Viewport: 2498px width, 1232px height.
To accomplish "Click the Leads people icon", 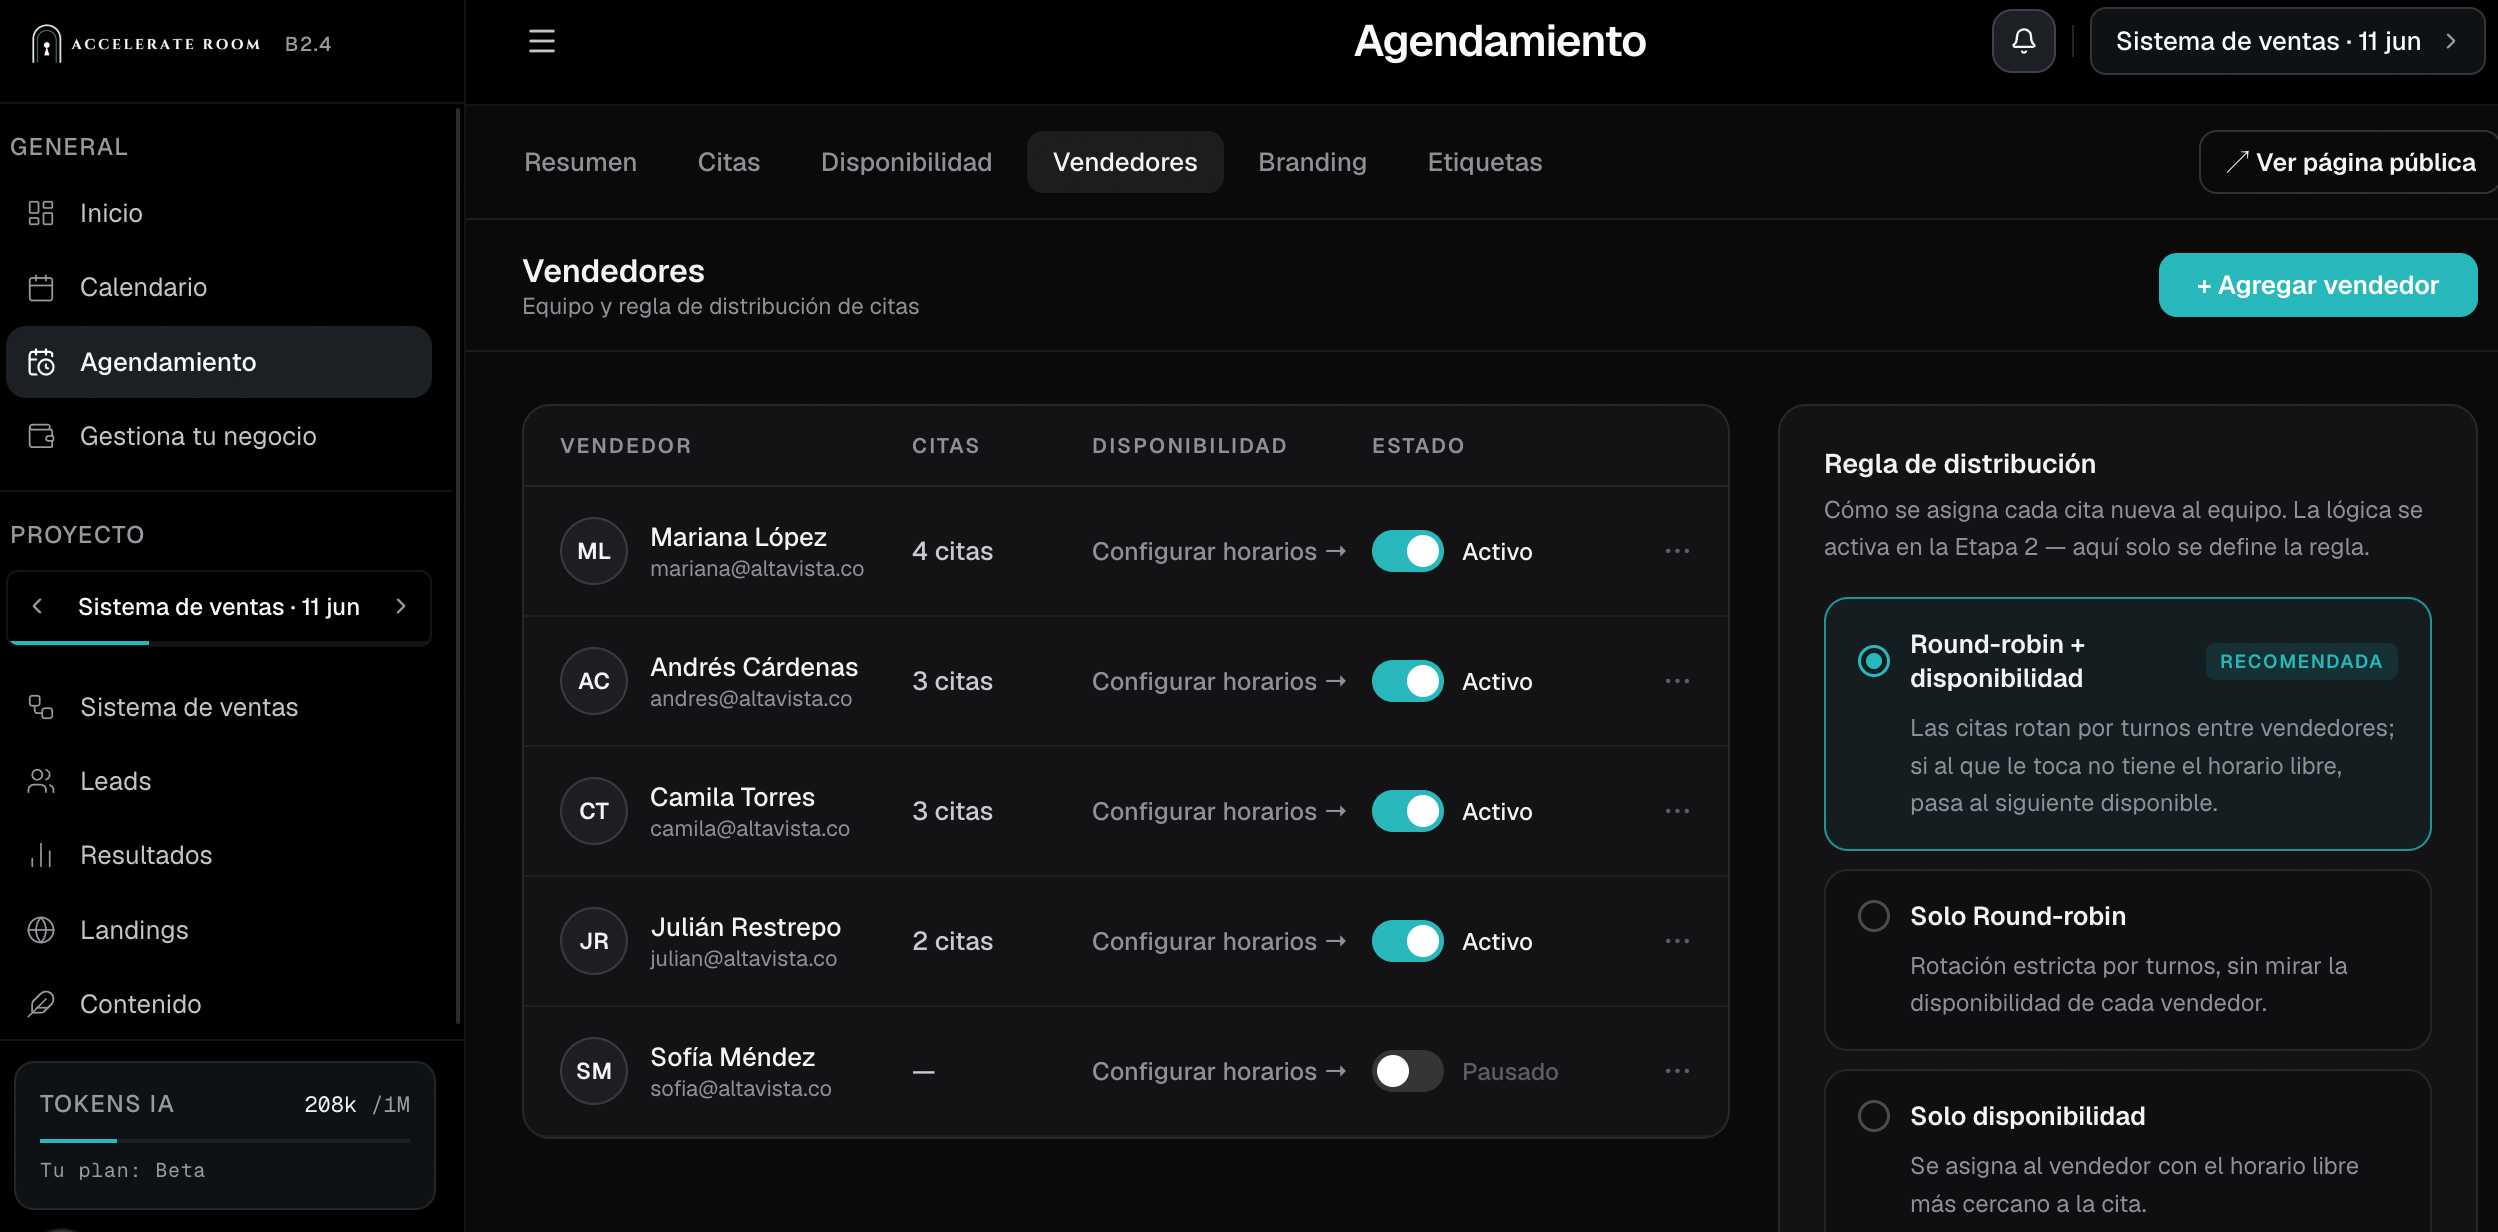I will (x=41, y=781).
